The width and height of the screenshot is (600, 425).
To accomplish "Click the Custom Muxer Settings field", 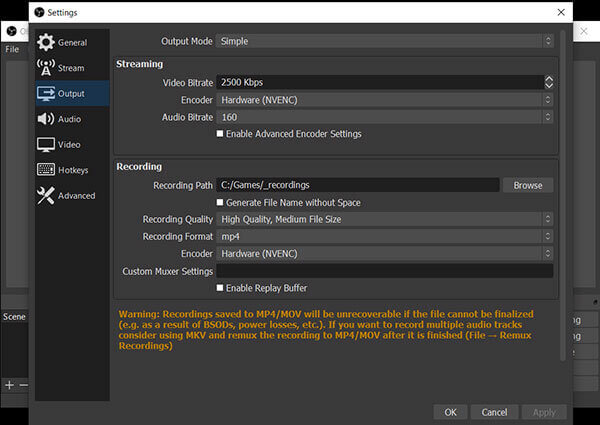I will click(x=385, y=271).
